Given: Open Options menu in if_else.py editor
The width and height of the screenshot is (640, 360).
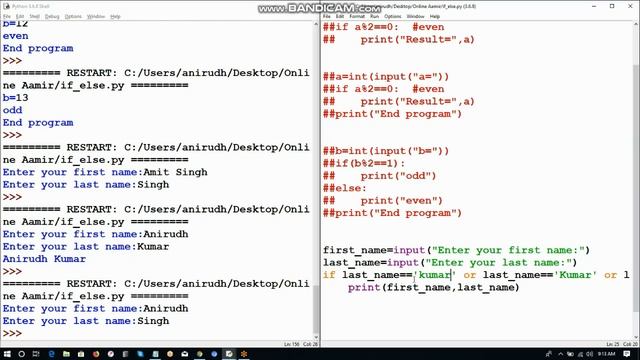Looking at the screenshot, I should point(392,16).
